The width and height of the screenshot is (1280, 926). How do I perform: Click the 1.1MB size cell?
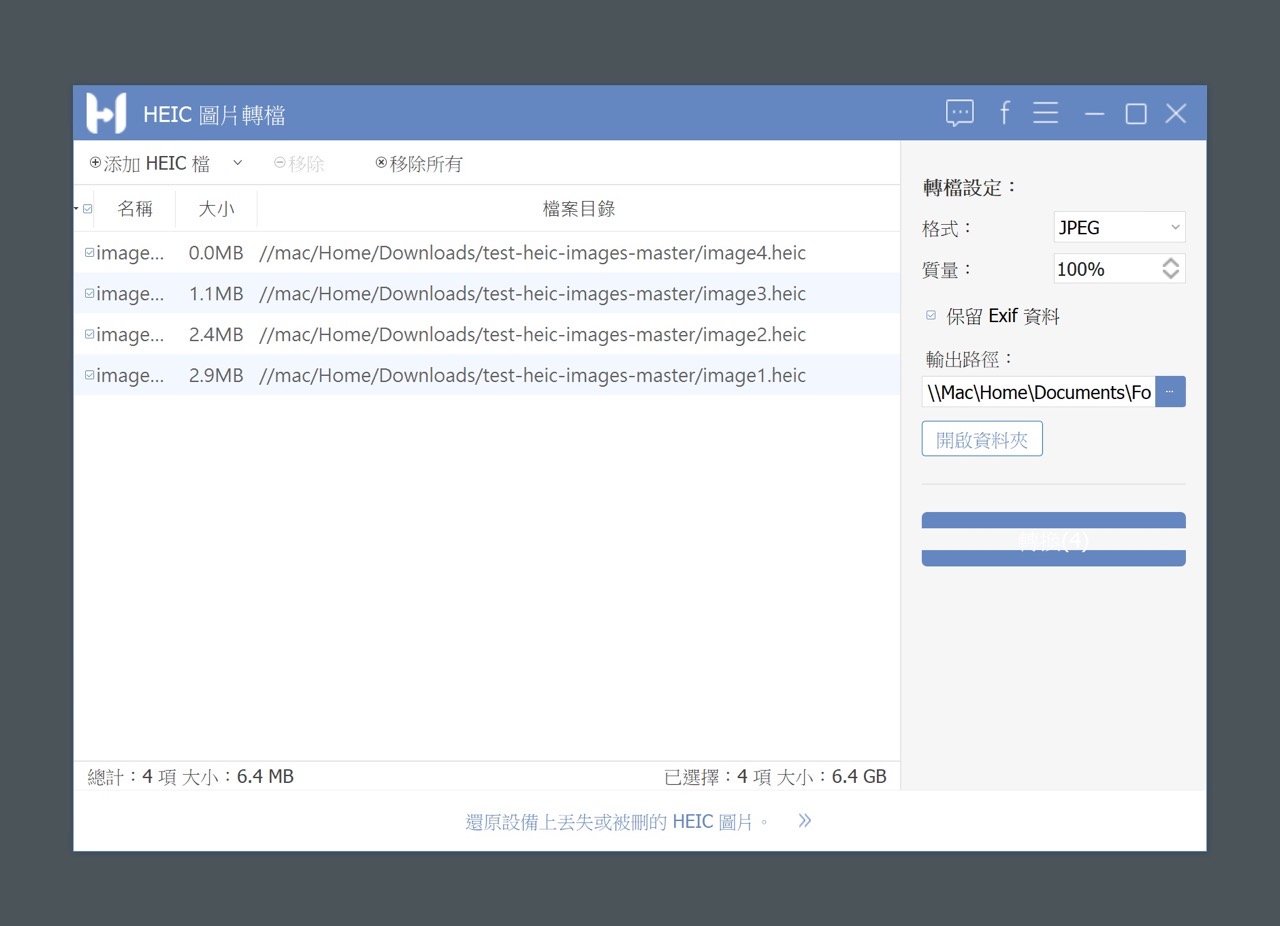click(x=216, y=294)
